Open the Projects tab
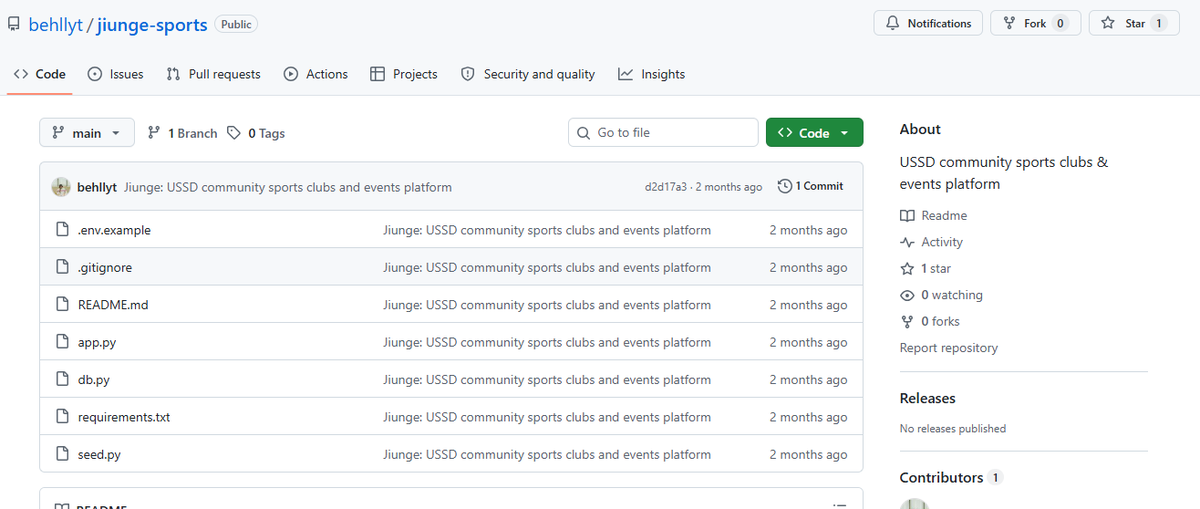This screenshot has height=509, width=1200. (x=404, y=74)
